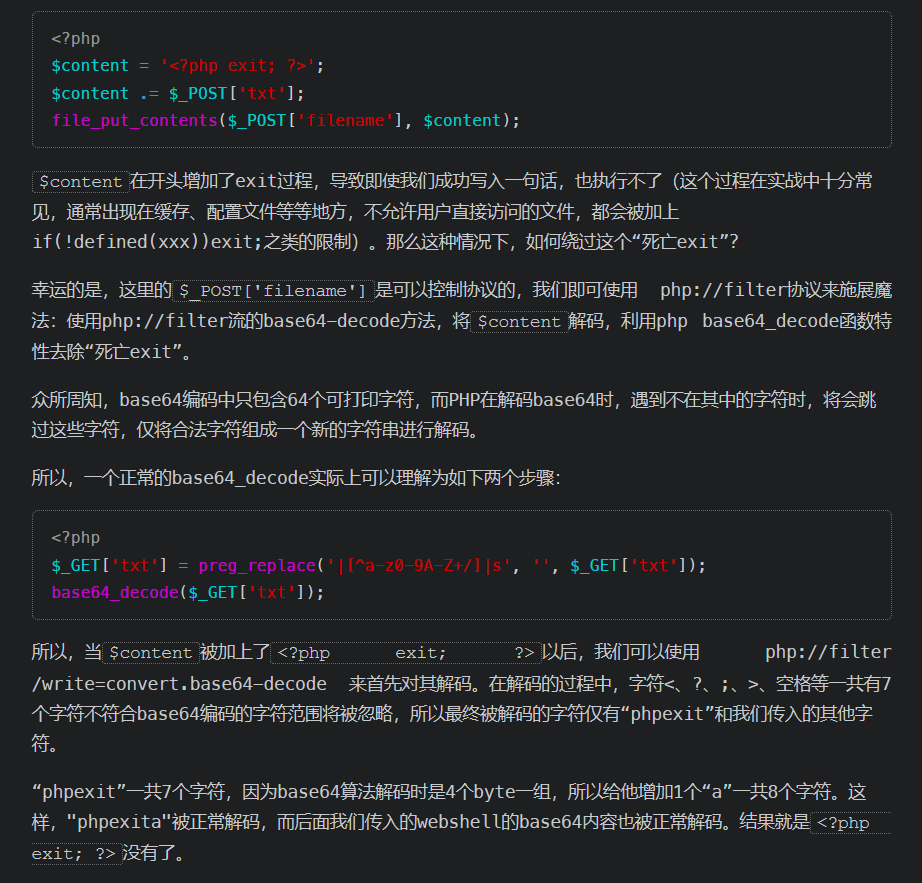
Task: Click the inline "<?php exit; ?>" code before 以后
Action: coord(406,653)
